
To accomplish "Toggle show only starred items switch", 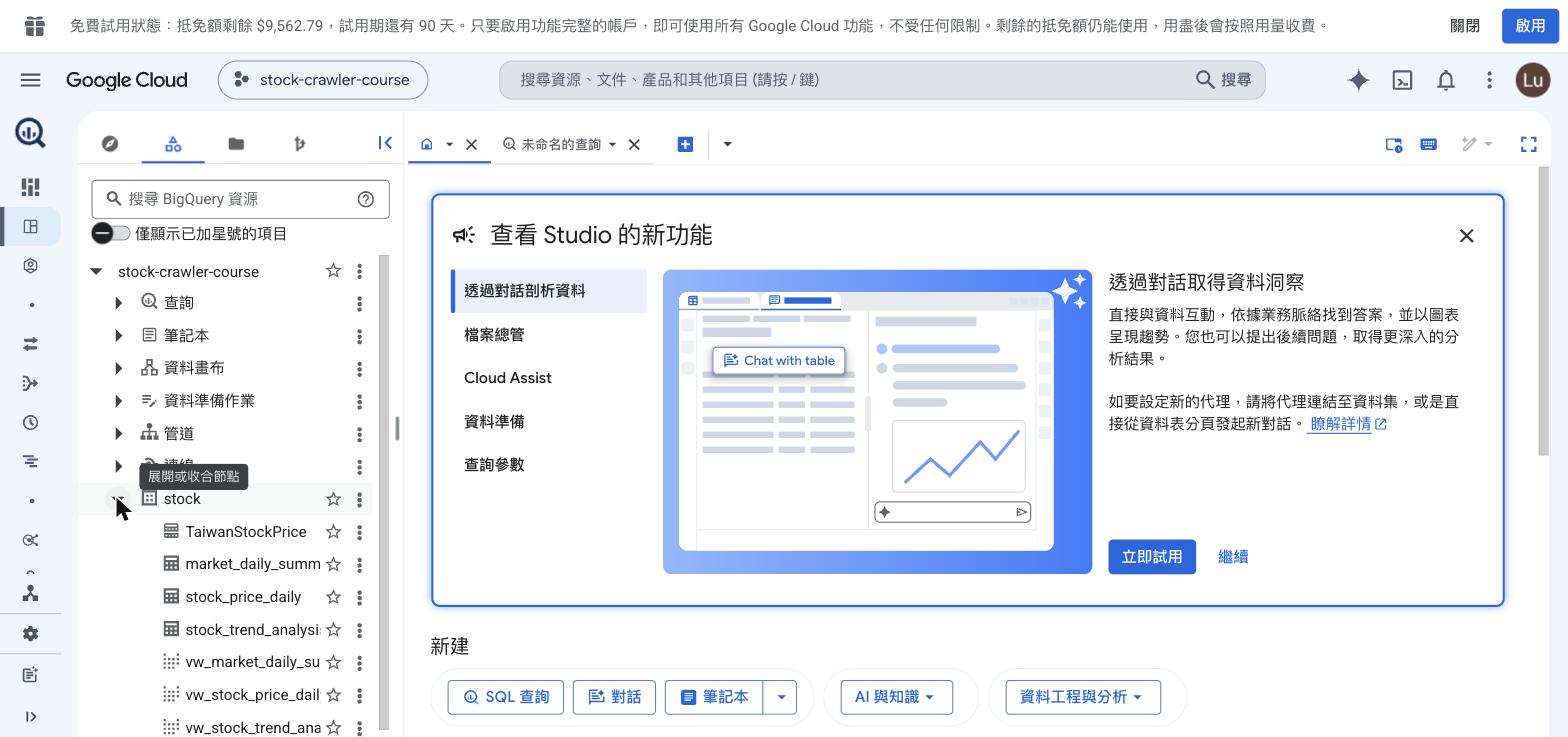I will coord(111,233).
